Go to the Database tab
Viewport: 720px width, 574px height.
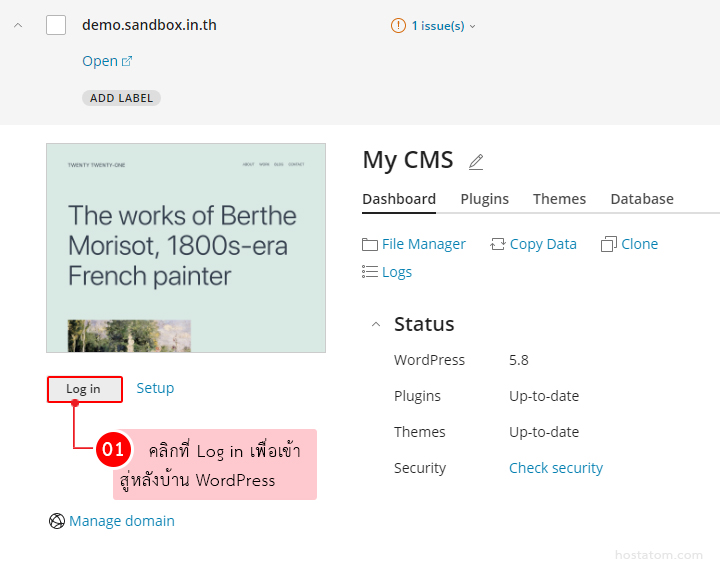641,199
